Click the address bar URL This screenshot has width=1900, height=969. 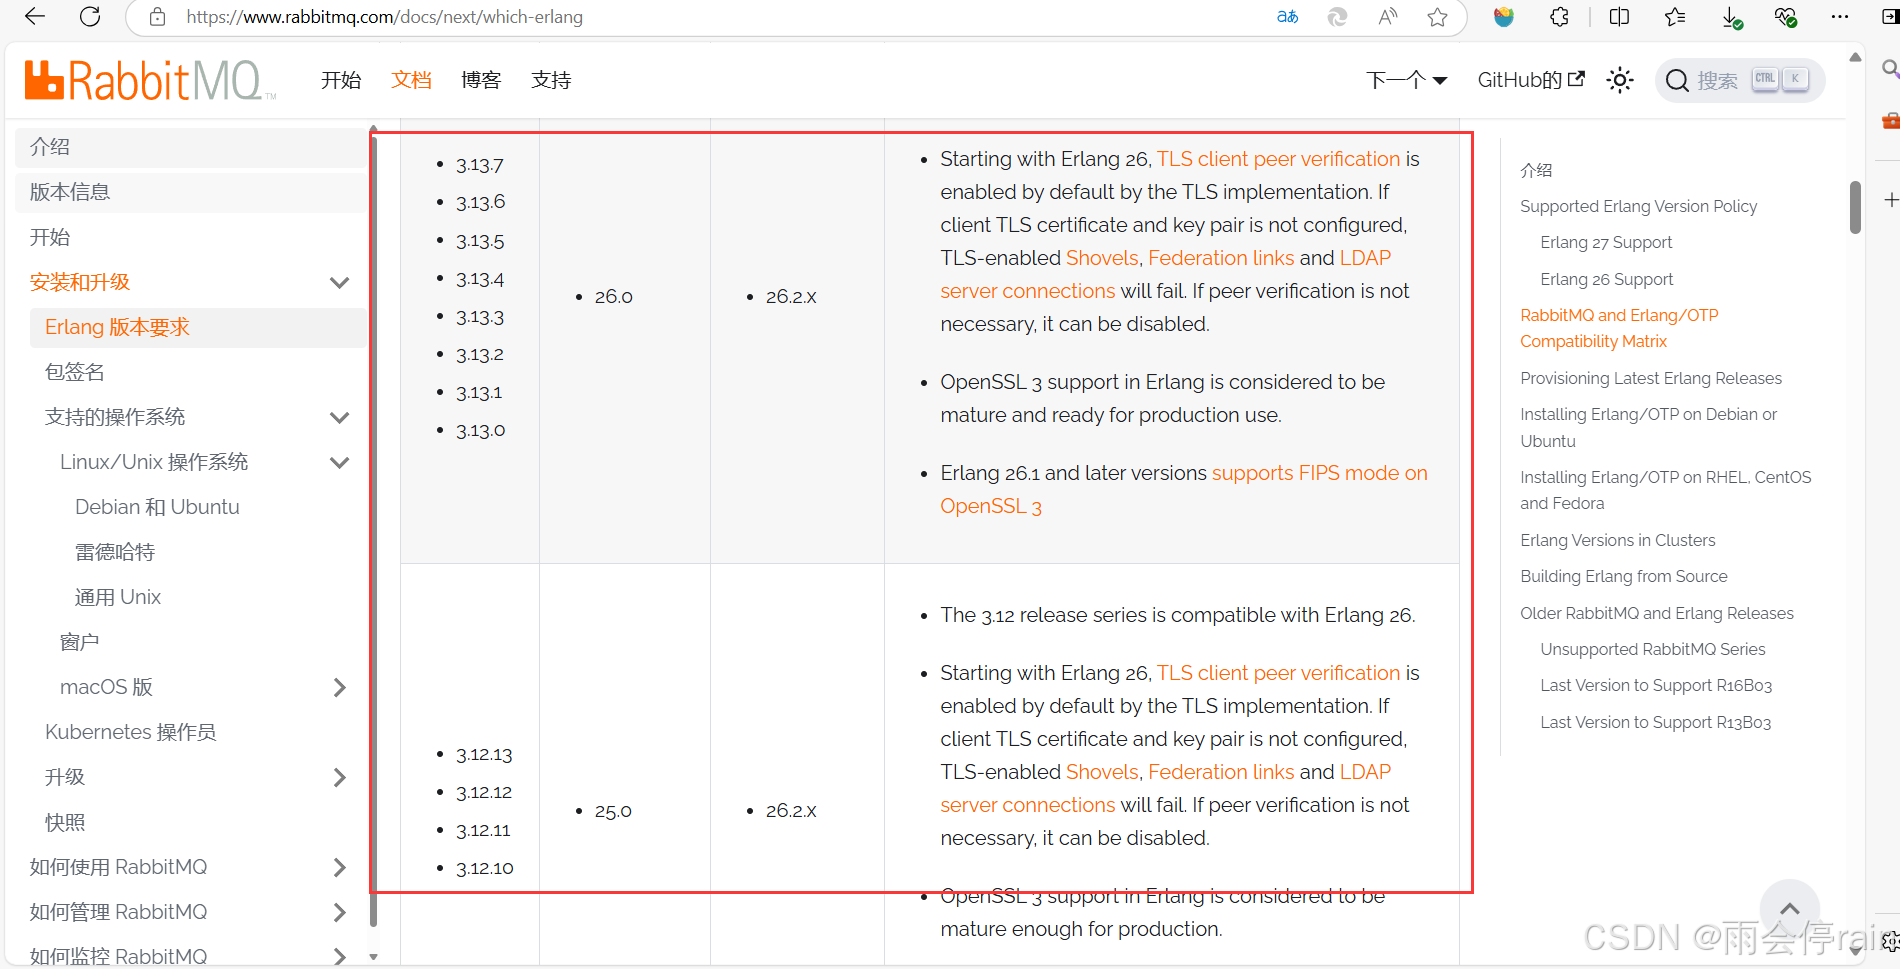[385, 17]
